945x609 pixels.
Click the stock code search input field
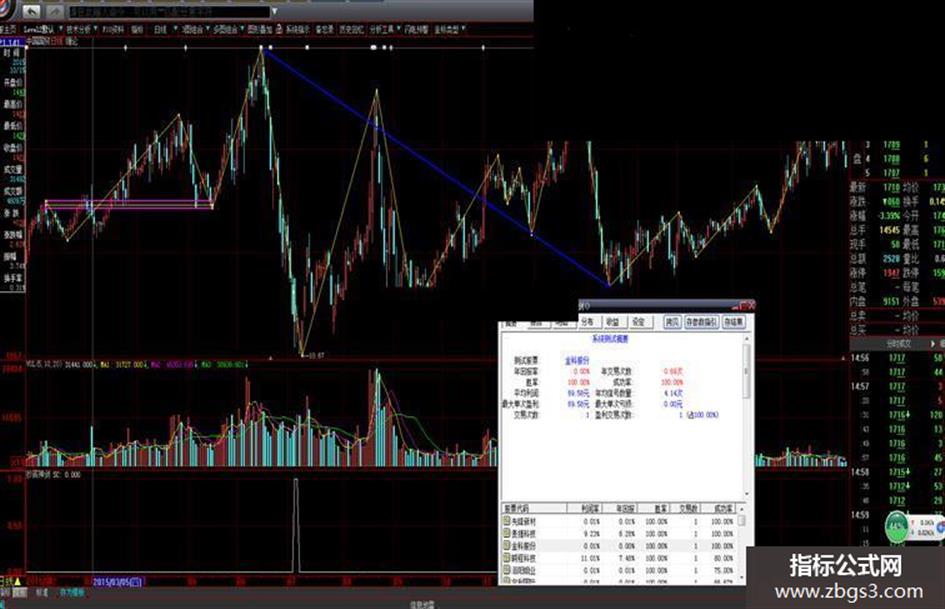pyautogui.click(x=169, y=11)
